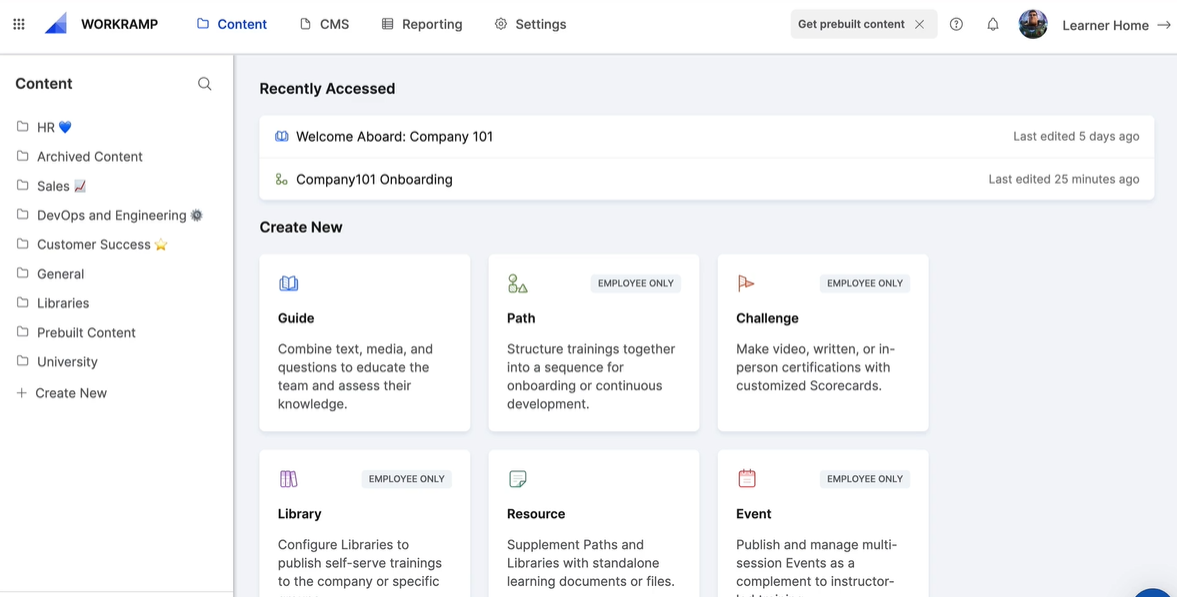Screen dimensions: 1177x597
Task: Dismiss the Get prebuilt content banner
Action: click(x=919, y=24)
